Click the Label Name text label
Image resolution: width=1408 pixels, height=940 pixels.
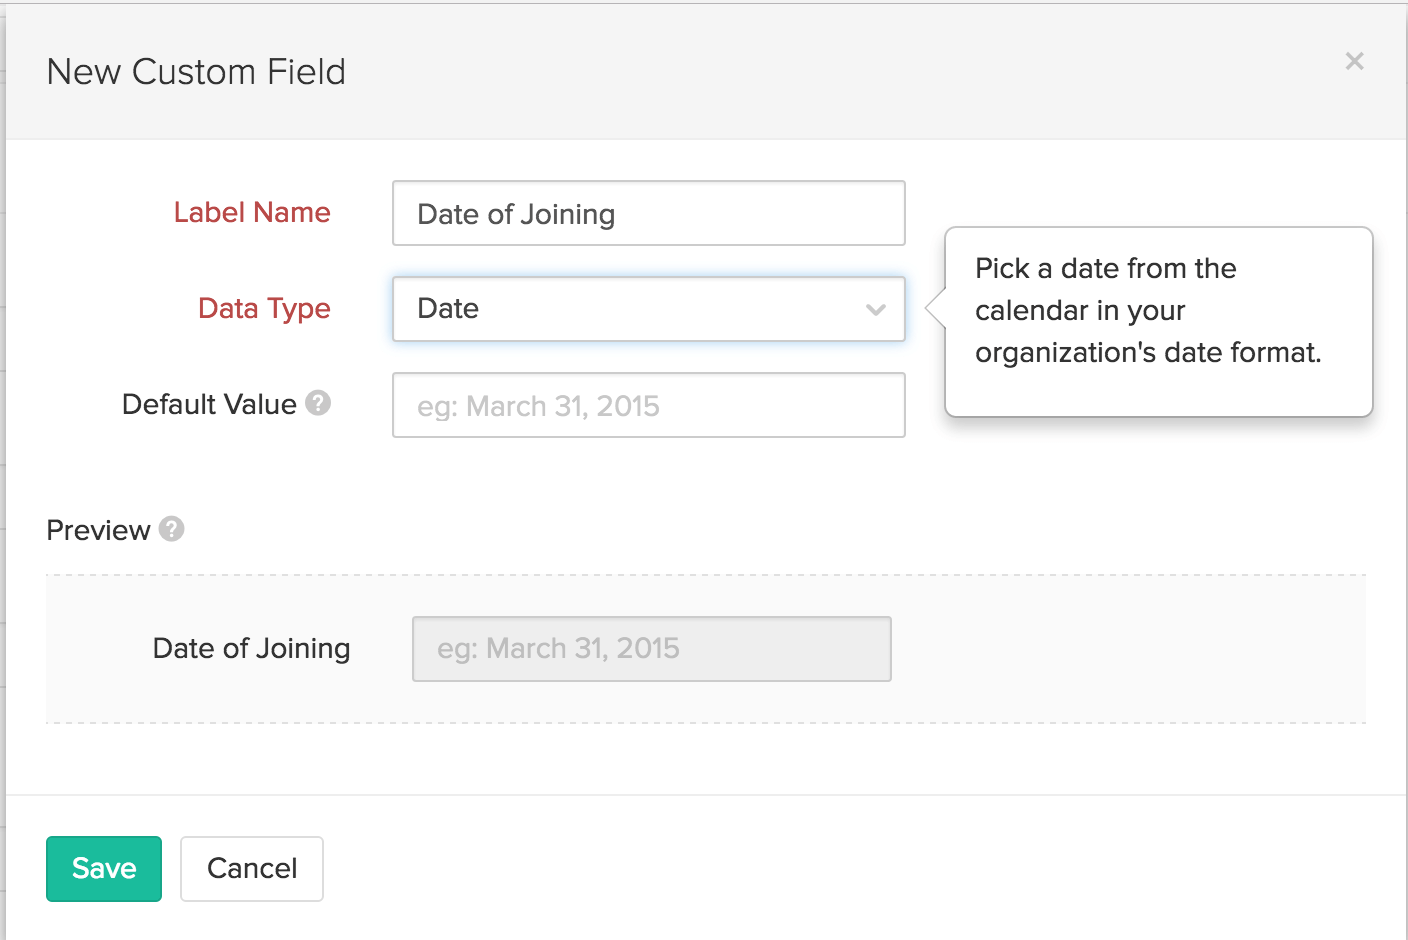click(252, 212)
